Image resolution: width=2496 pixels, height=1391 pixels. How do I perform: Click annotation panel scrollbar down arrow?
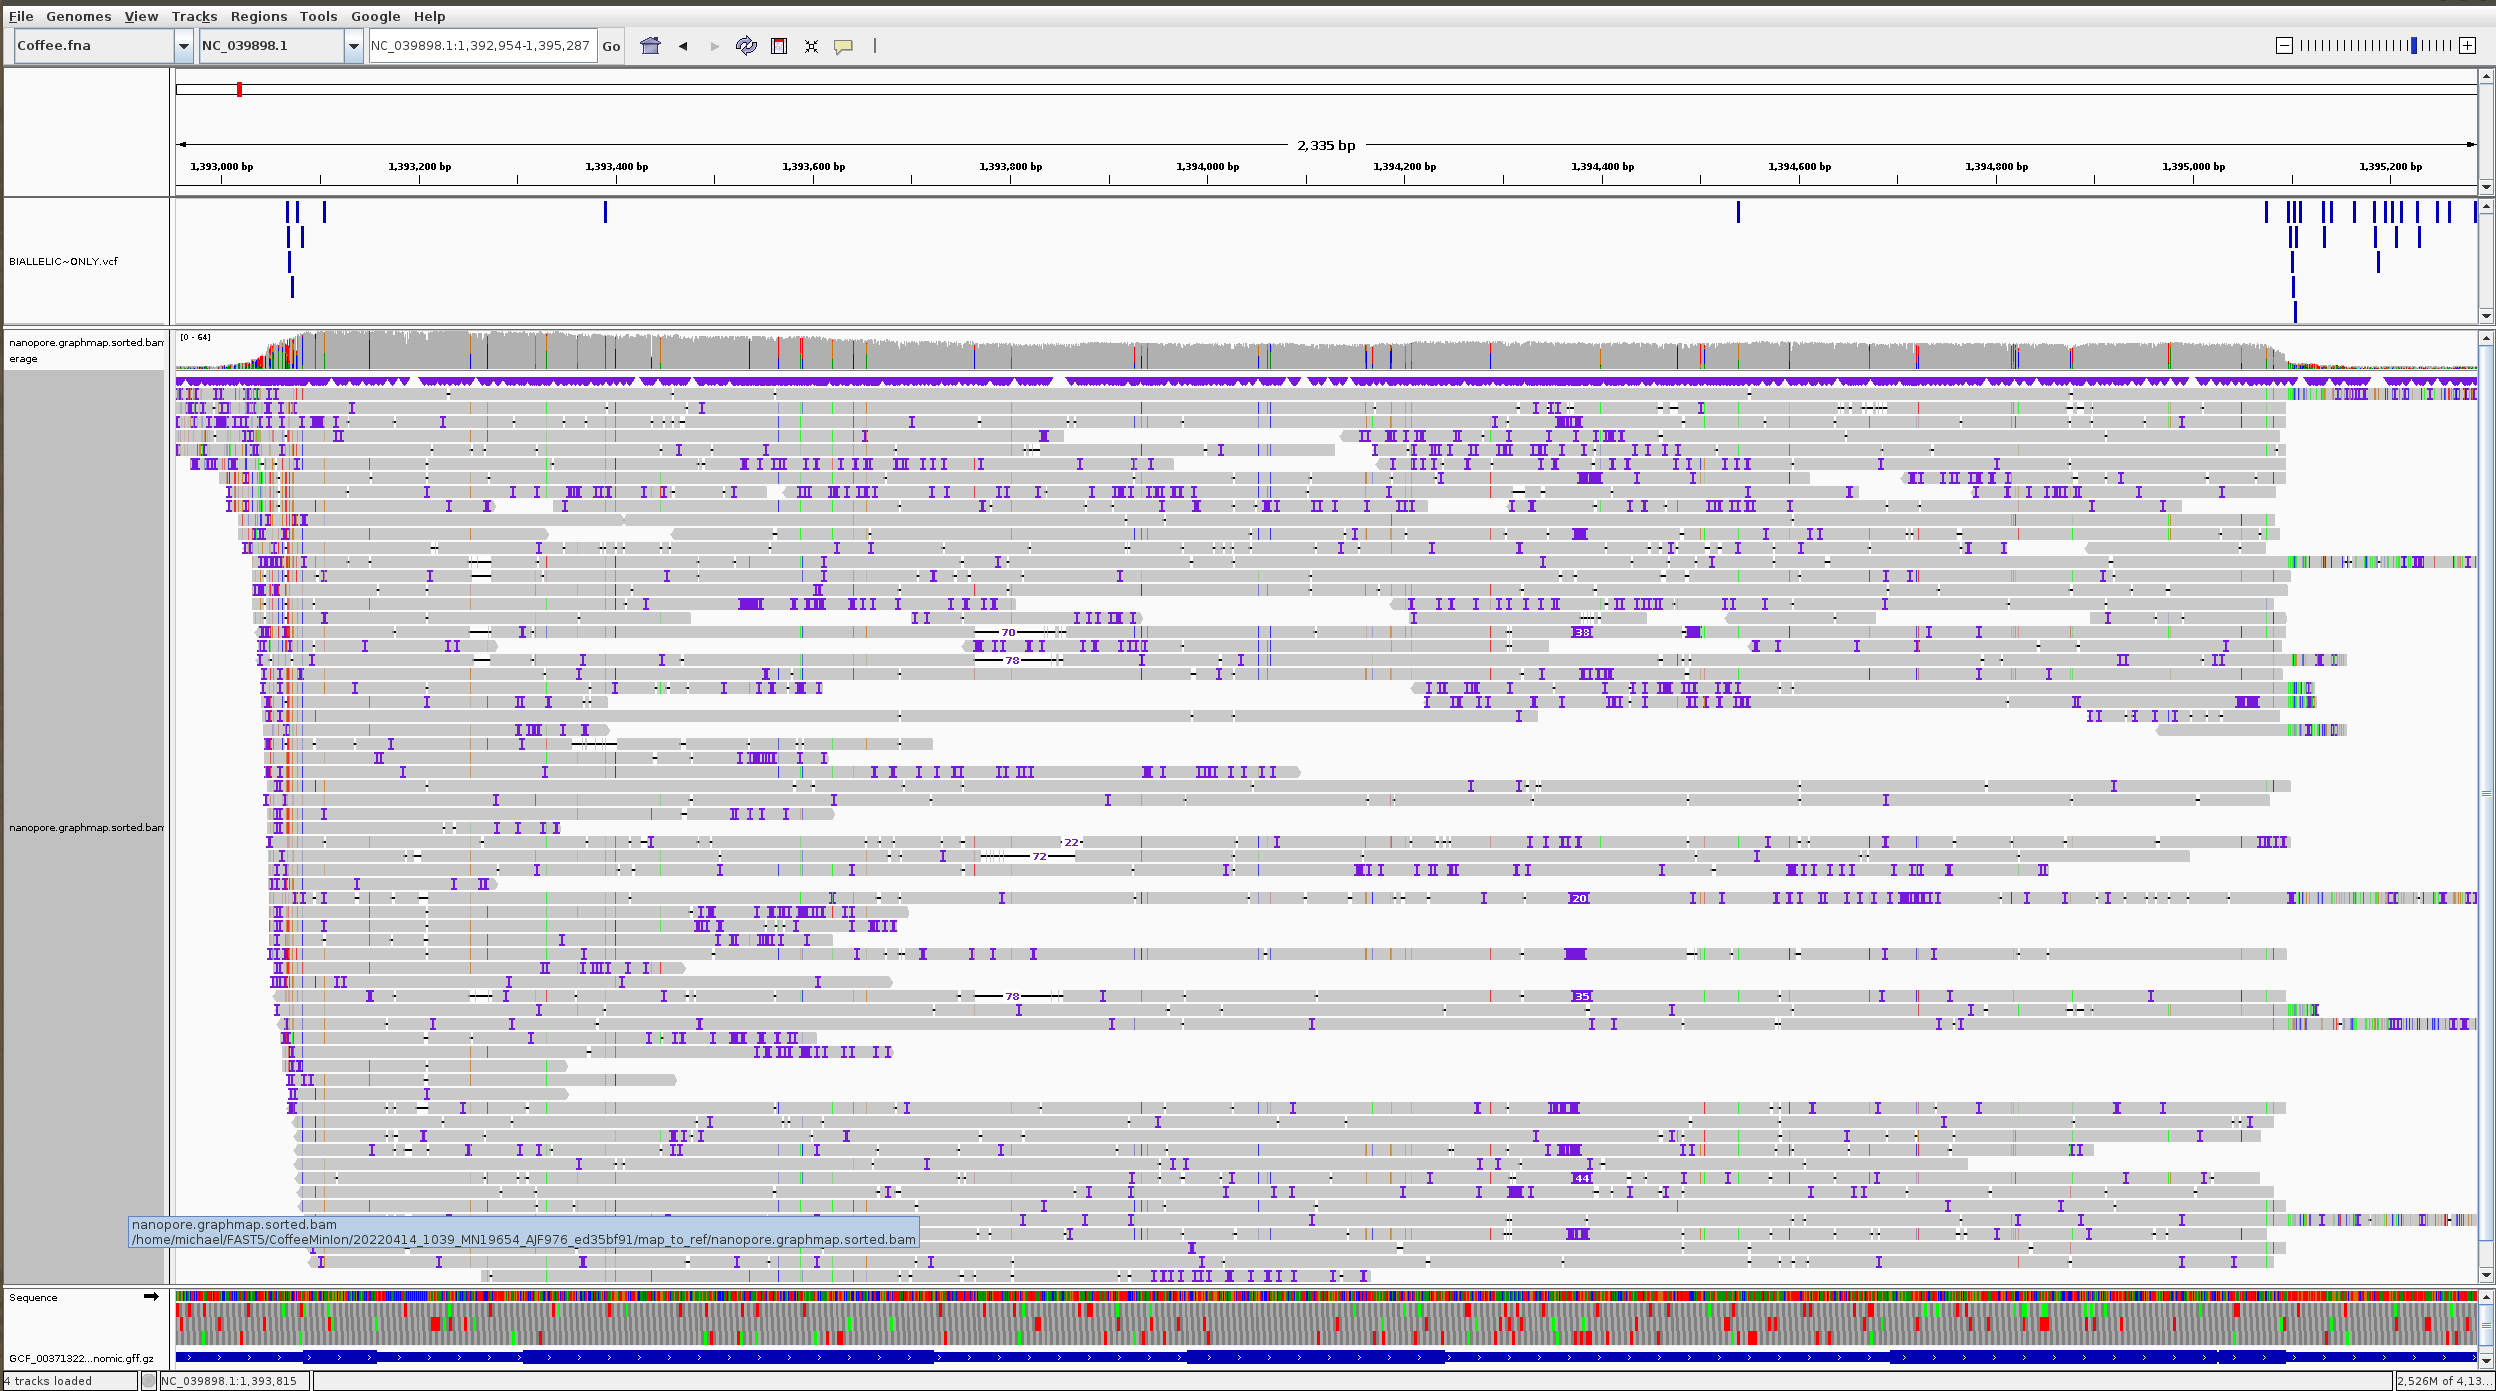pos(2486,1359)
